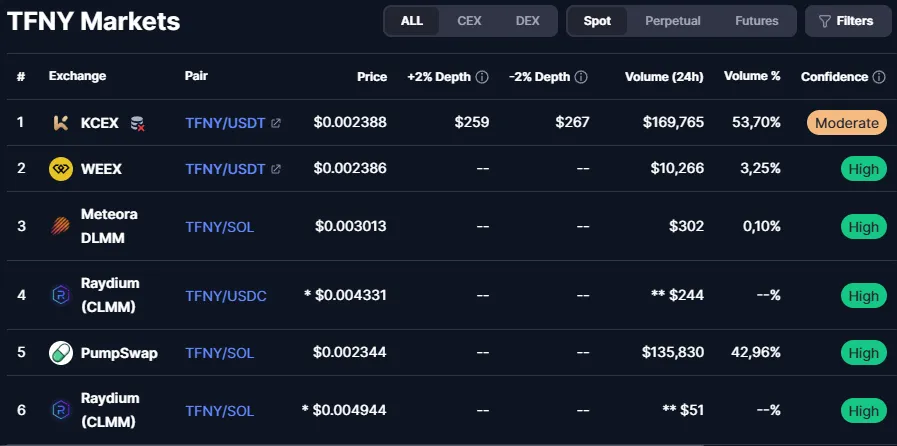The image size is (897, 446).
Task: Switch to the Perpetual tab
Action: (673, 21)
